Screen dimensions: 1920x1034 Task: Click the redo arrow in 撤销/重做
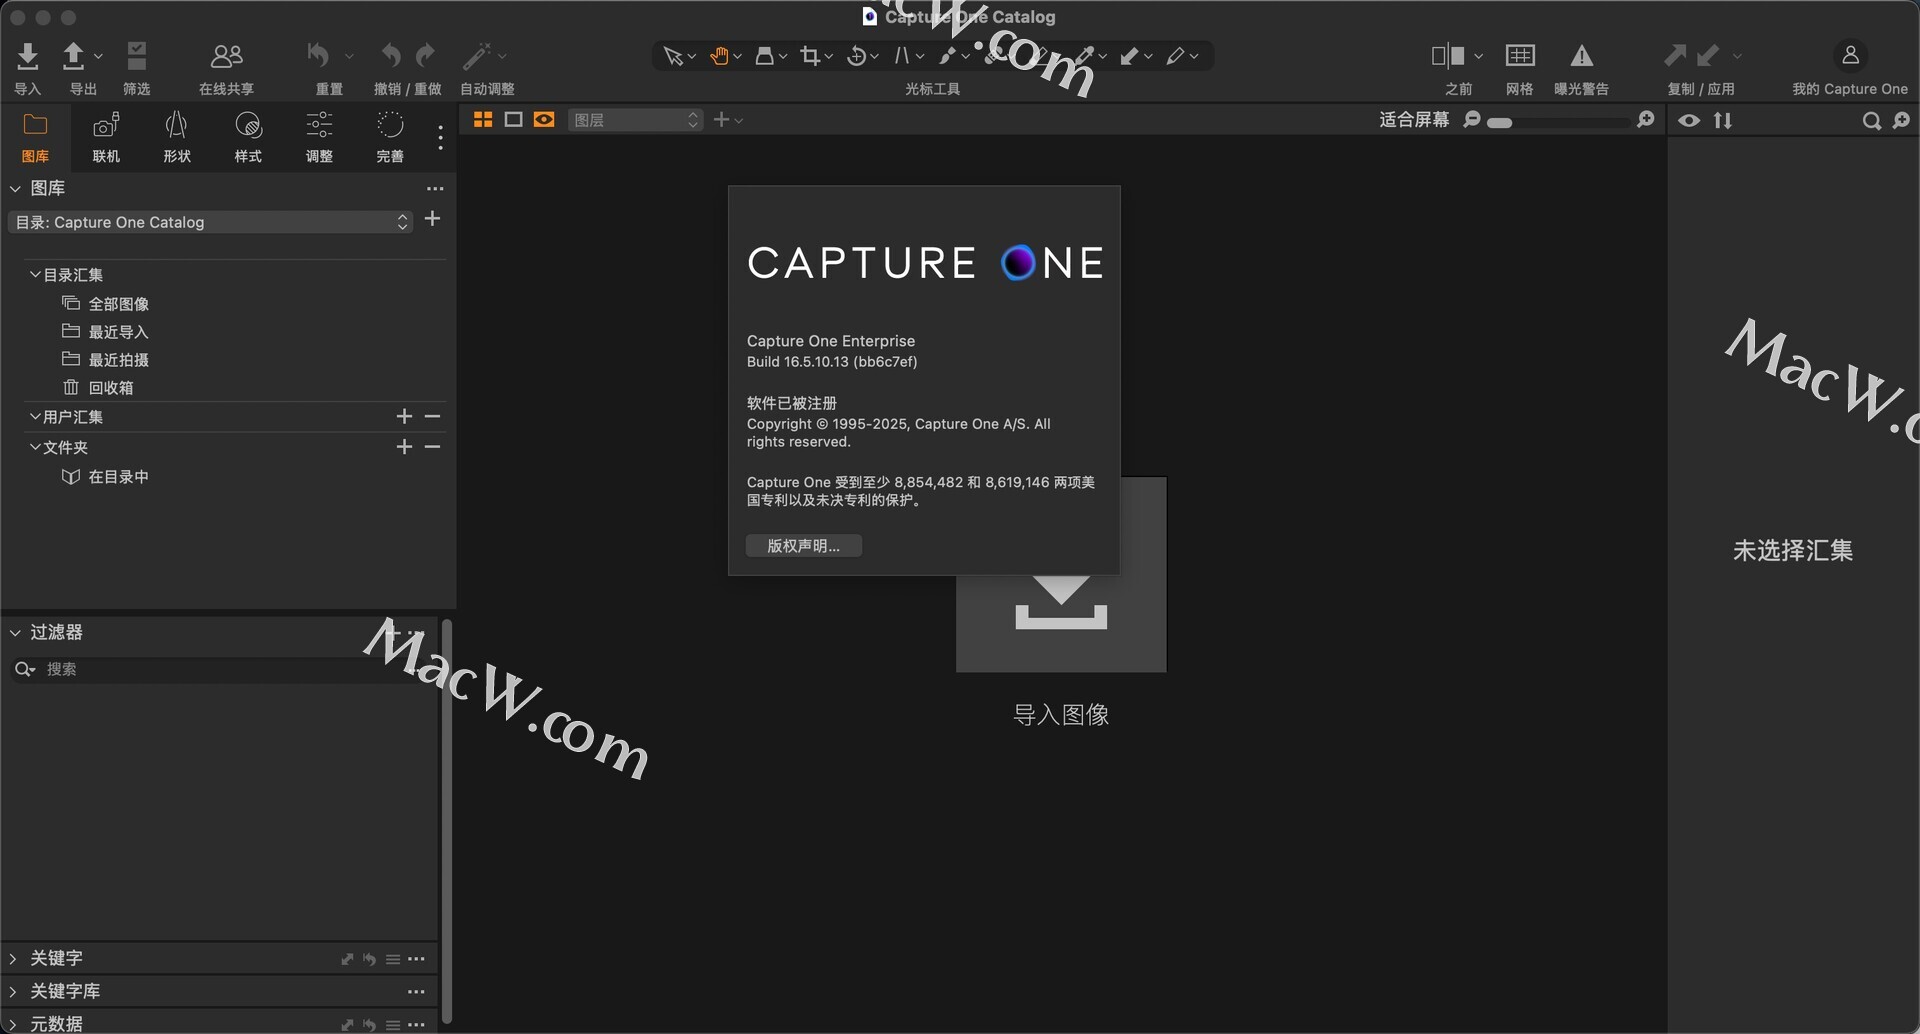tap(426, 56)
